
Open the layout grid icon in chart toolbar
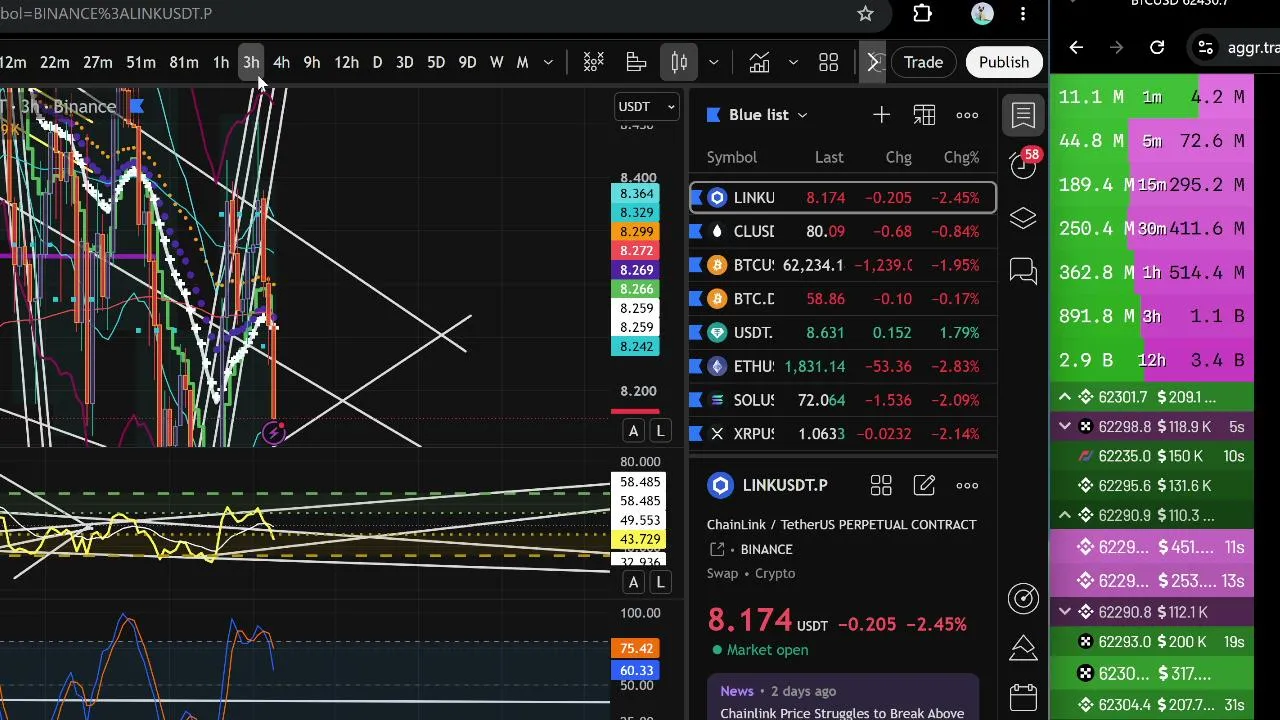tap(829, 62)
